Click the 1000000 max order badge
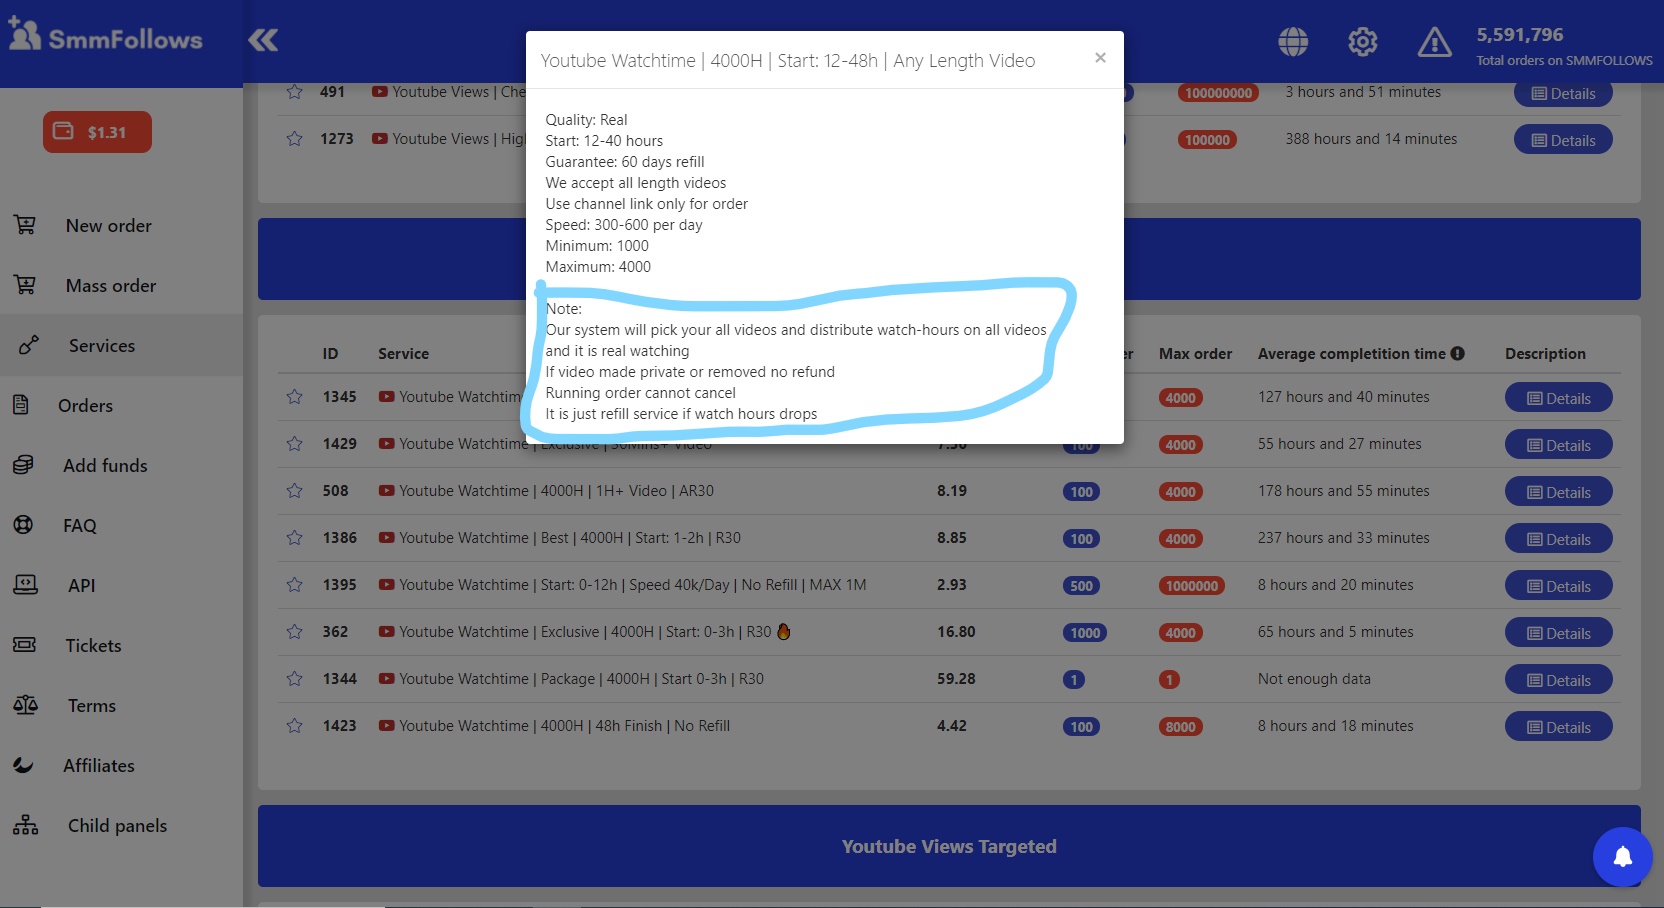This screenshot has height=908, width=1664. [x=1192, y=586]
